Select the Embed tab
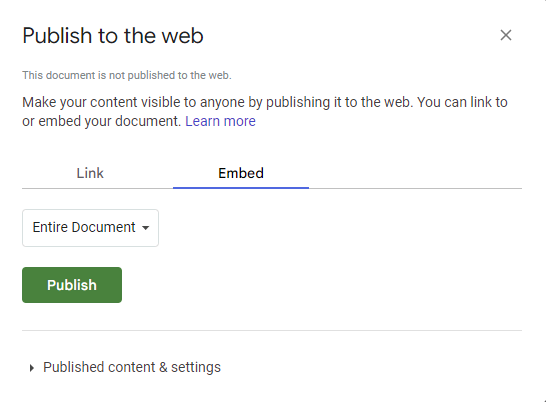Screen dimensions: 546x402 click(x=241, y=173)
